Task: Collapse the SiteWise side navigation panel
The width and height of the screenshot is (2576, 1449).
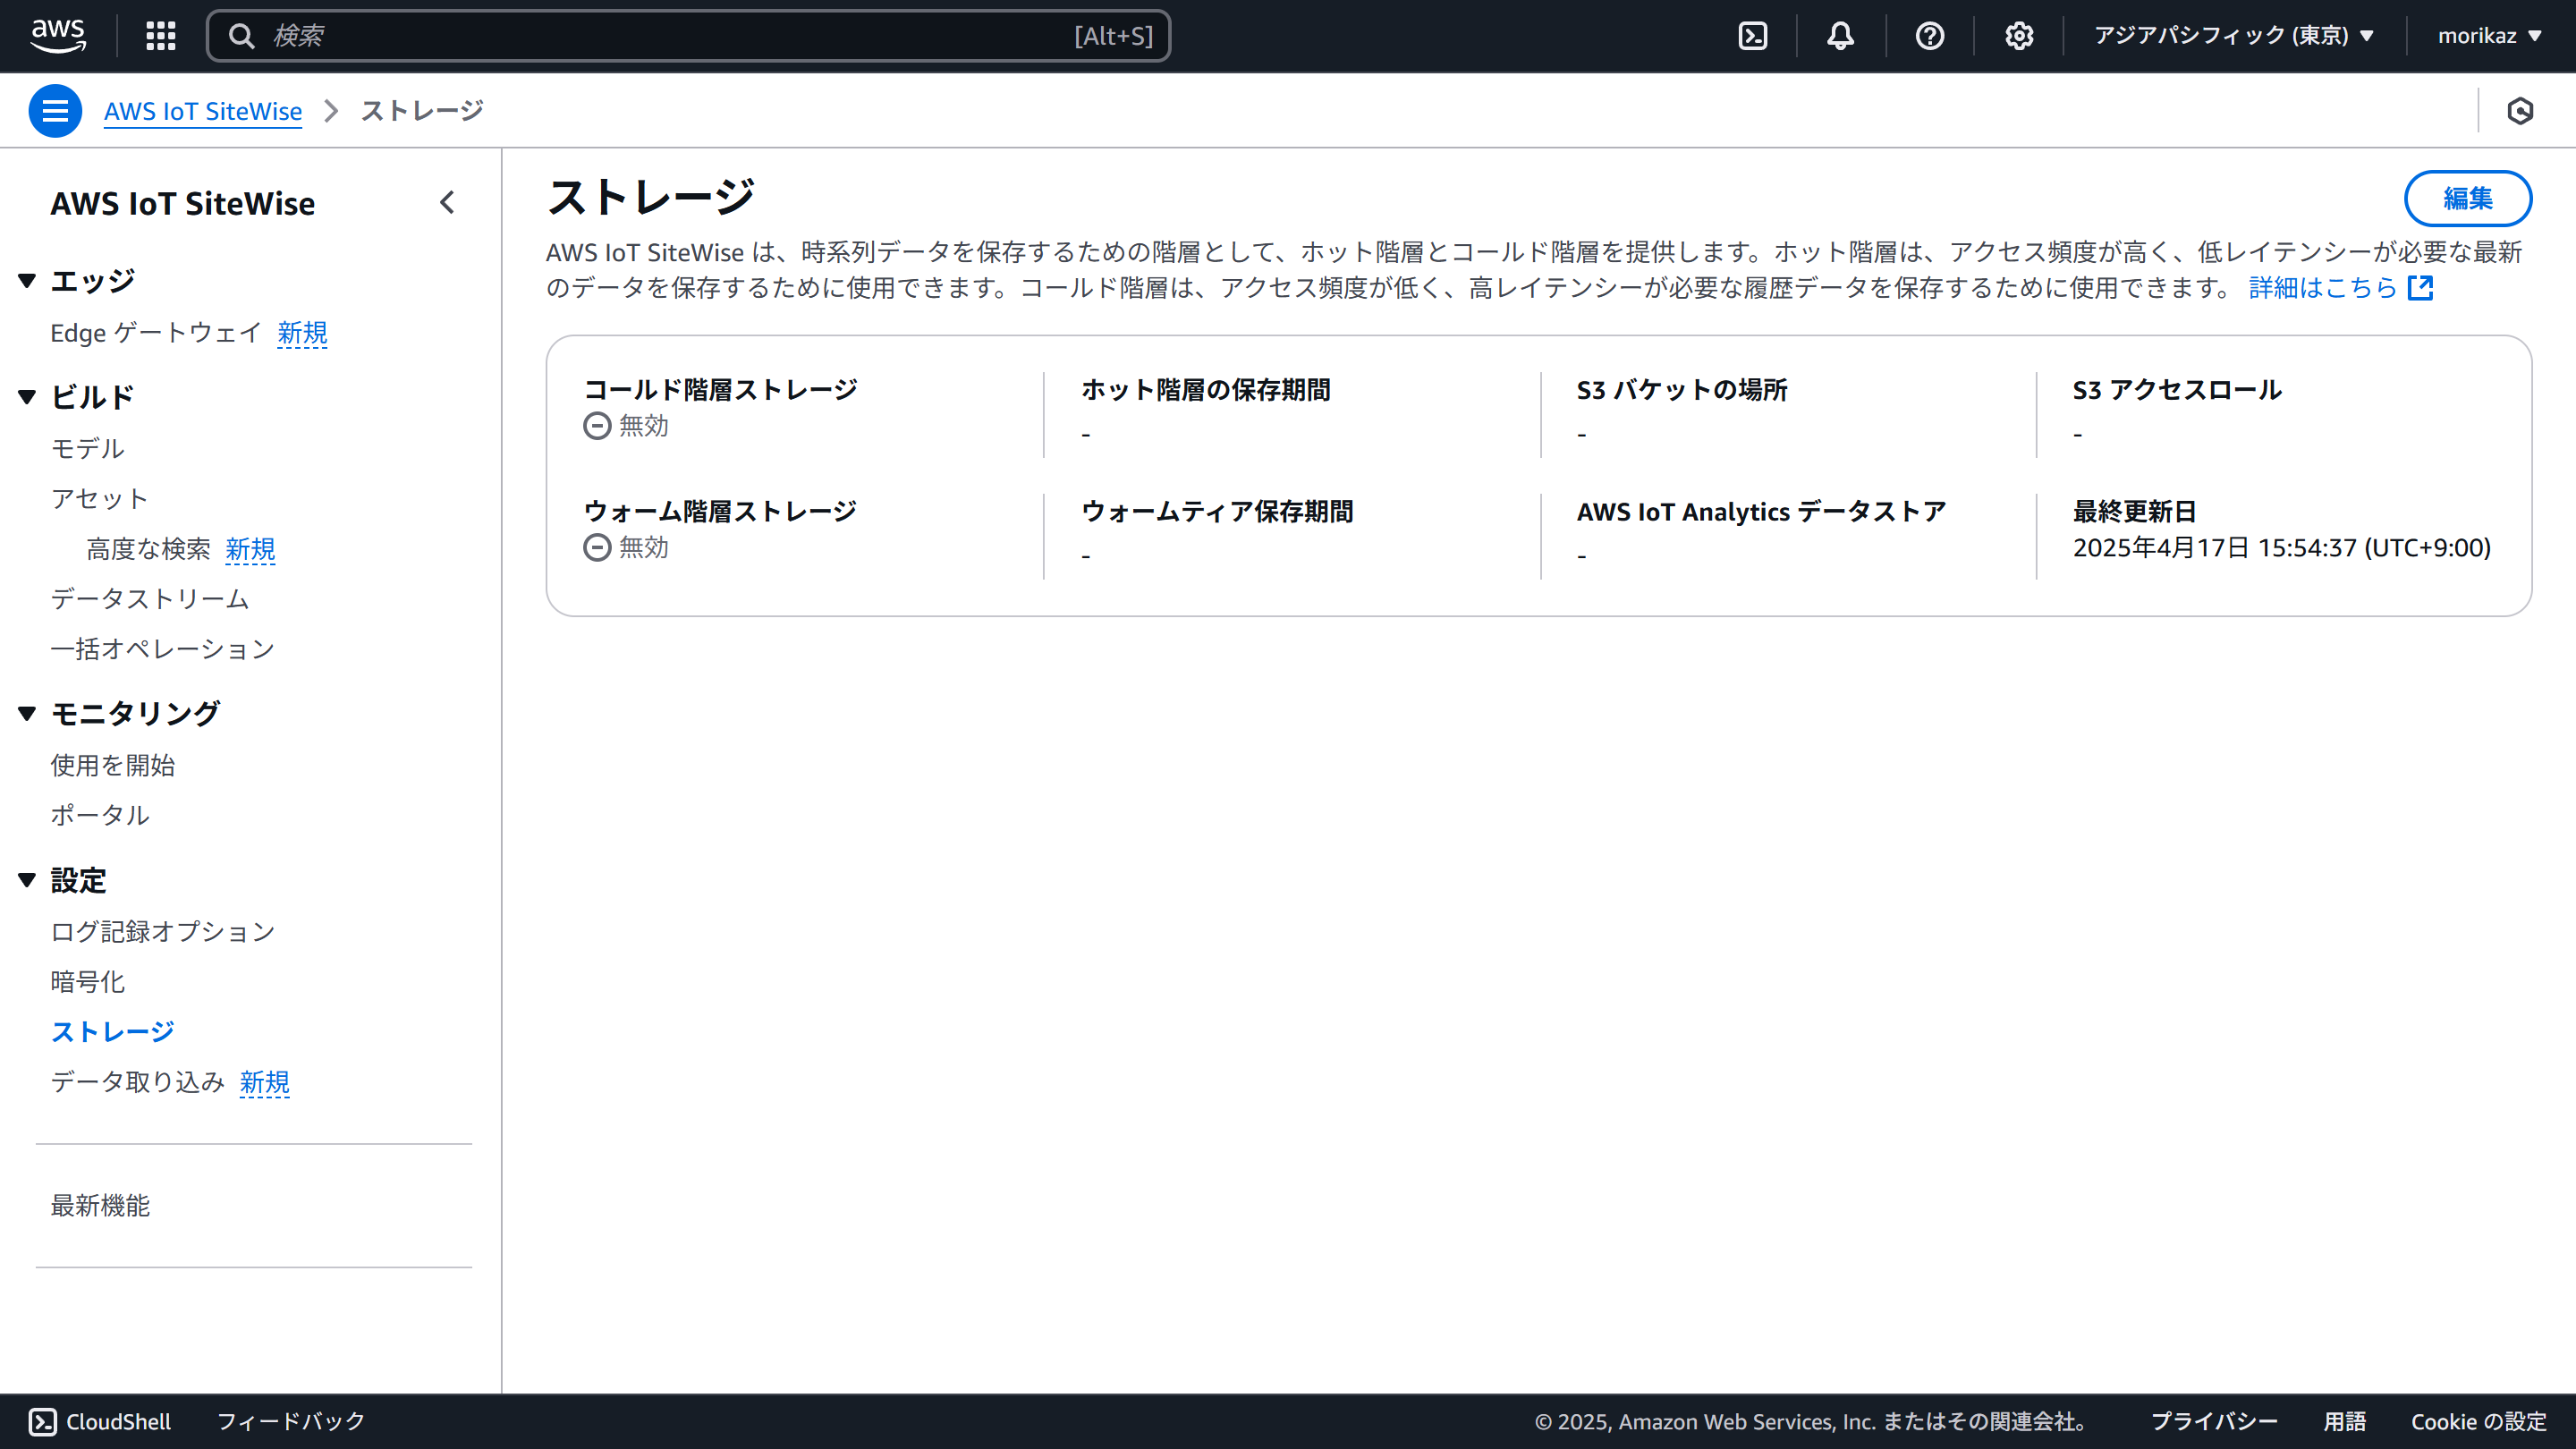Action: [x=447, y=203]
